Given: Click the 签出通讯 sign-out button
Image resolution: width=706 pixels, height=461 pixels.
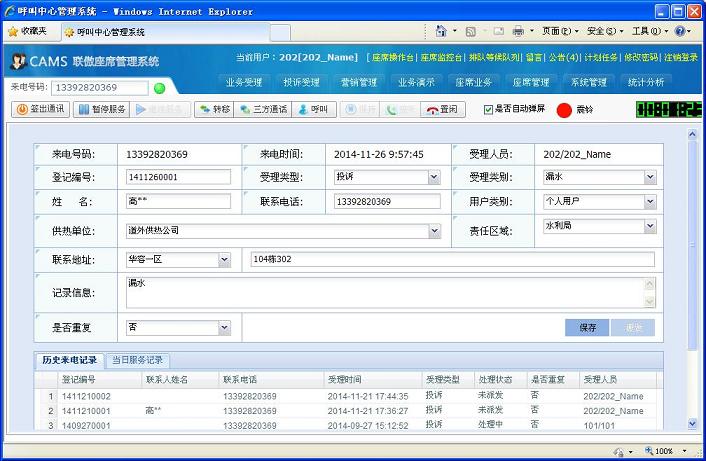Looking at the screenshot, I should [x=39, y=109].
